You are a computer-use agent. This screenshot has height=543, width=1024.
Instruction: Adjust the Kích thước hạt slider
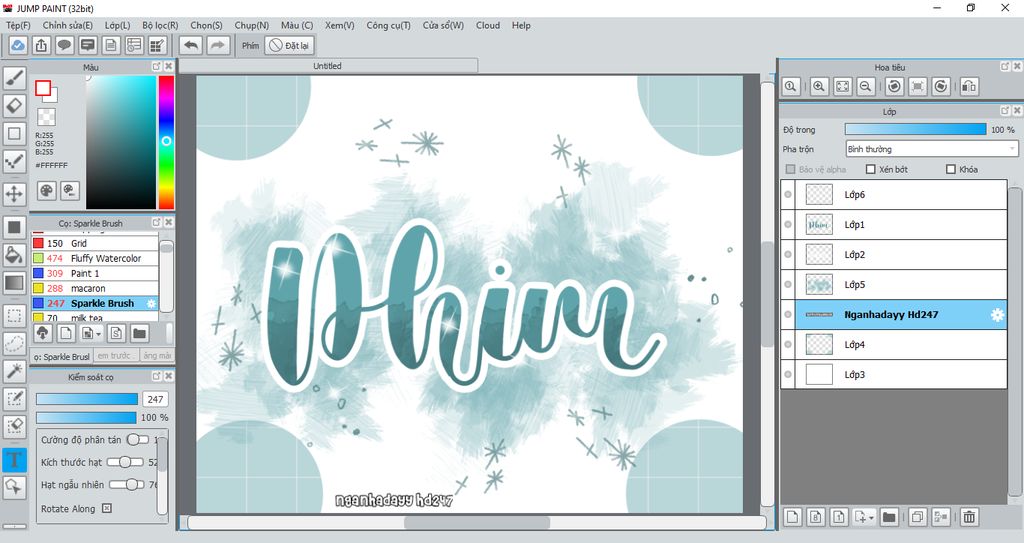[x=125, y=462]
